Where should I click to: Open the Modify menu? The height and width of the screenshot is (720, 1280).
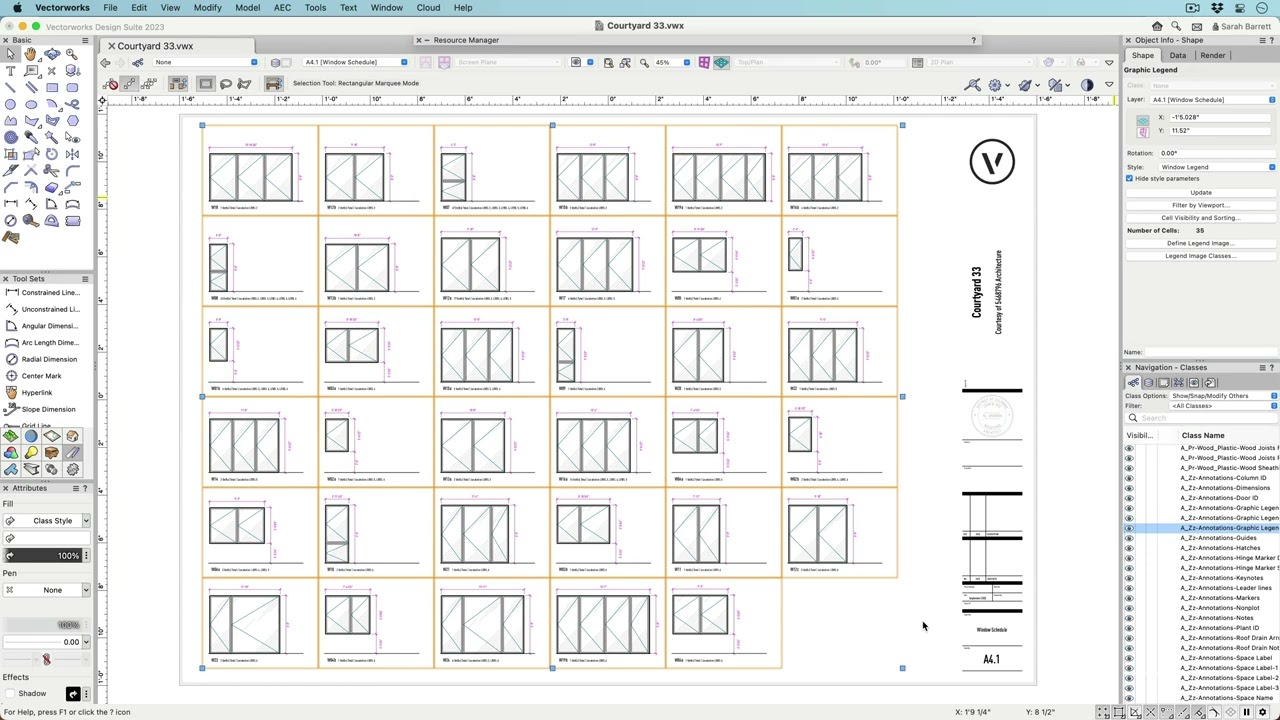click(x=208, y=8)
